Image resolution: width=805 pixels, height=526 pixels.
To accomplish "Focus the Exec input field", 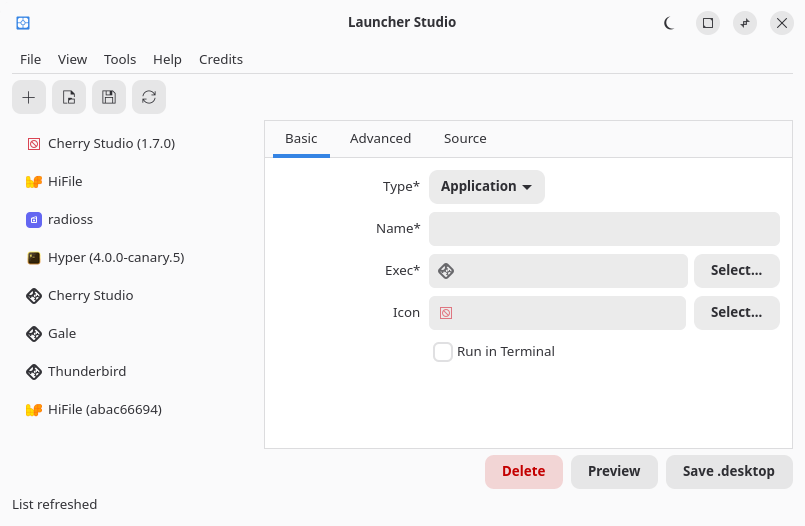I will (x=559, y=271).
